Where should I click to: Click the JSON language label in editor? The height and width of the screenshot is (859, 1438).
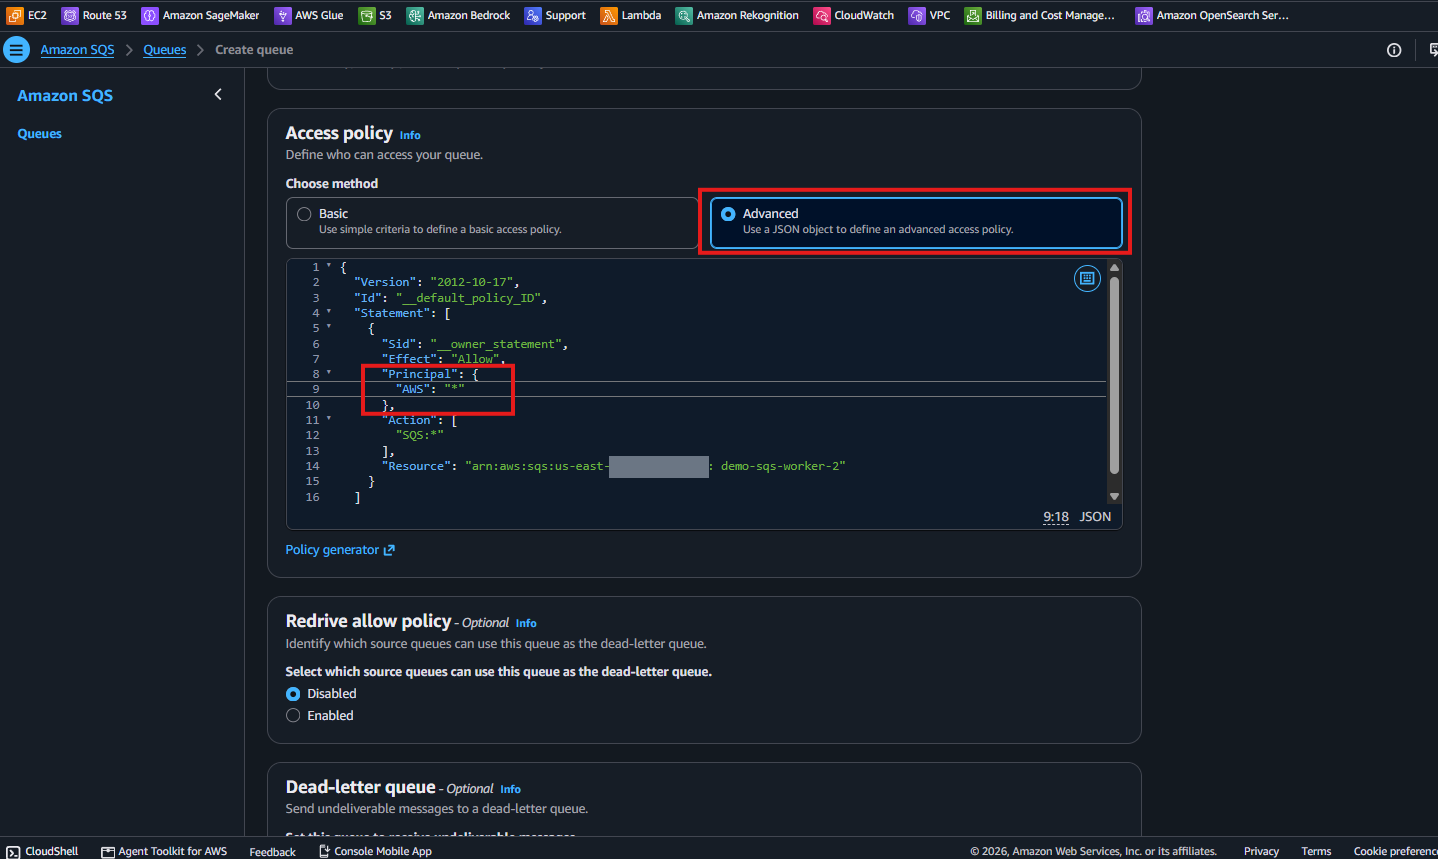coord(1095,517)
